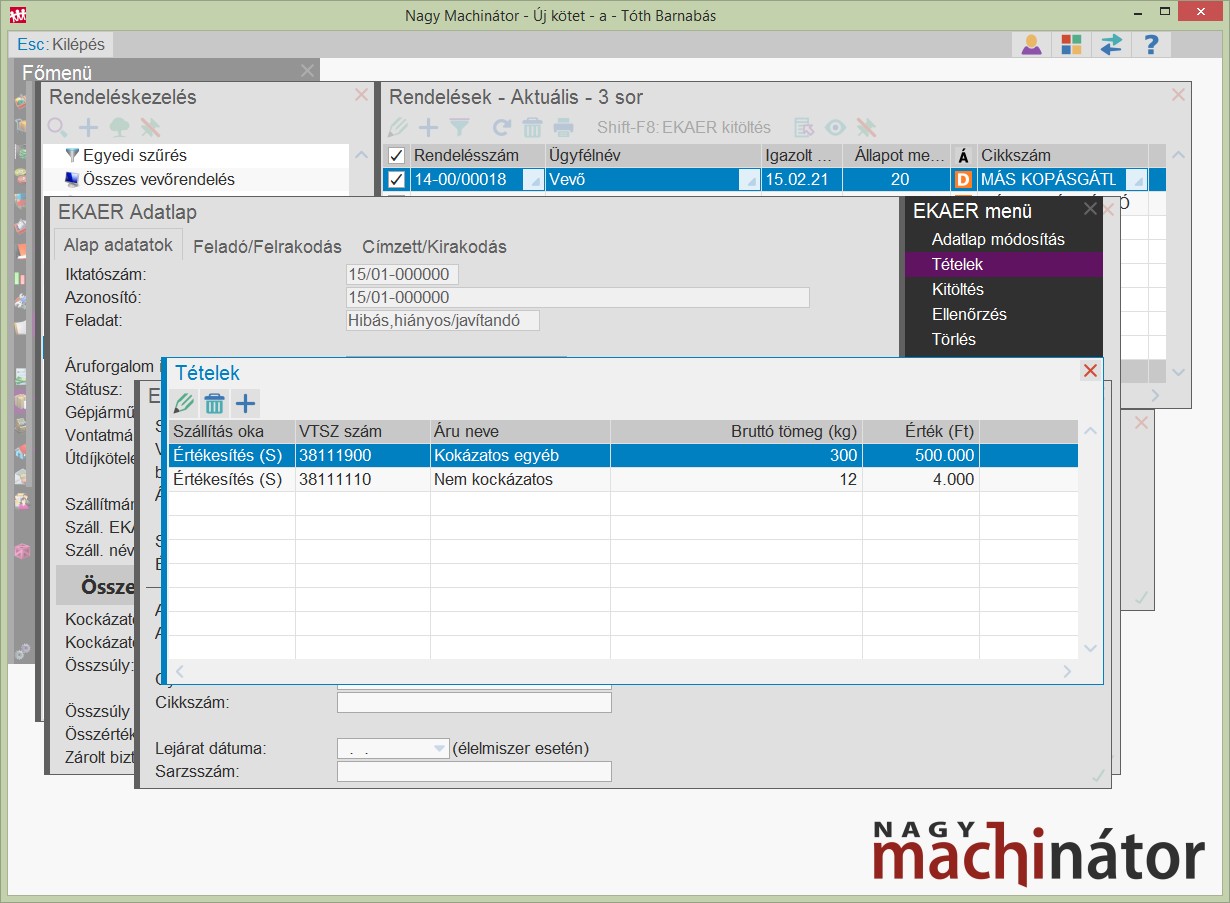
Task: Click the colored tiles icon in top bar
Action: click(x=1071, y=45)
